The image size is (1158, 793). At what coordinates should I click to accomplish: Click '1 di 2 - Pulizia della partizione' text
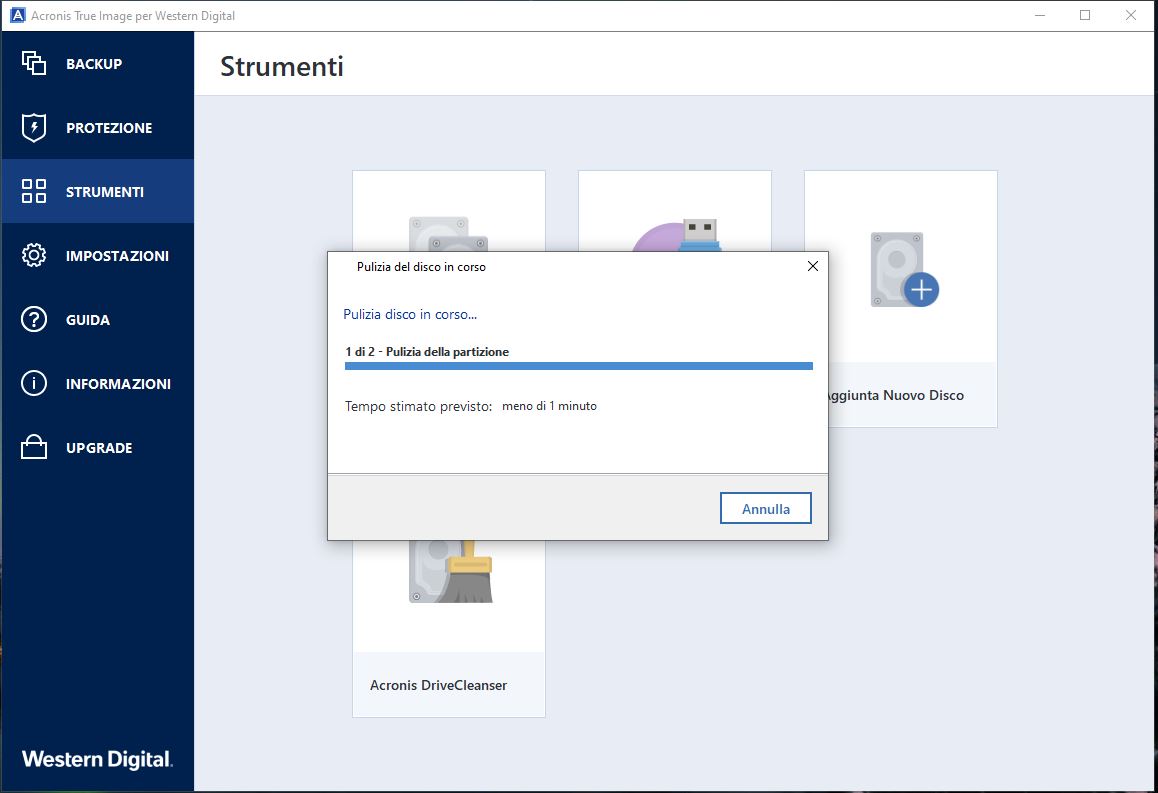coord(427,351)
